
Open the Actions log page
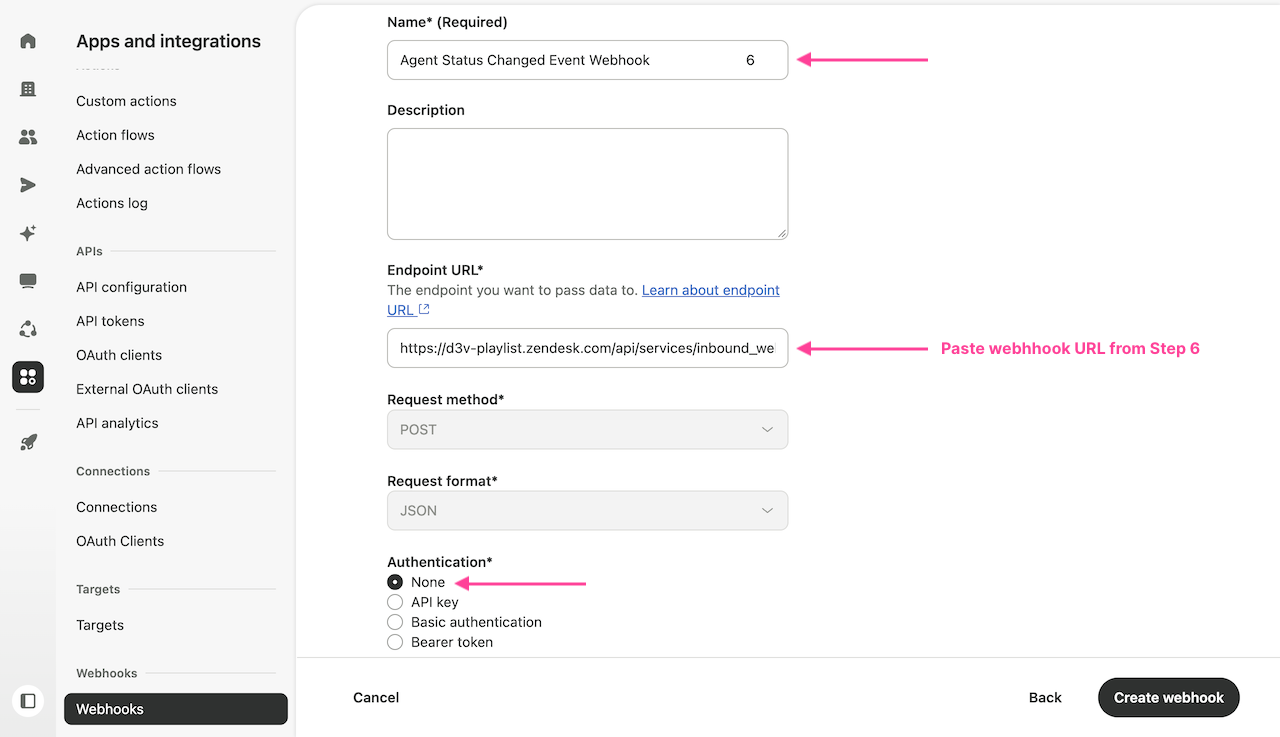(x=112, y=203)
